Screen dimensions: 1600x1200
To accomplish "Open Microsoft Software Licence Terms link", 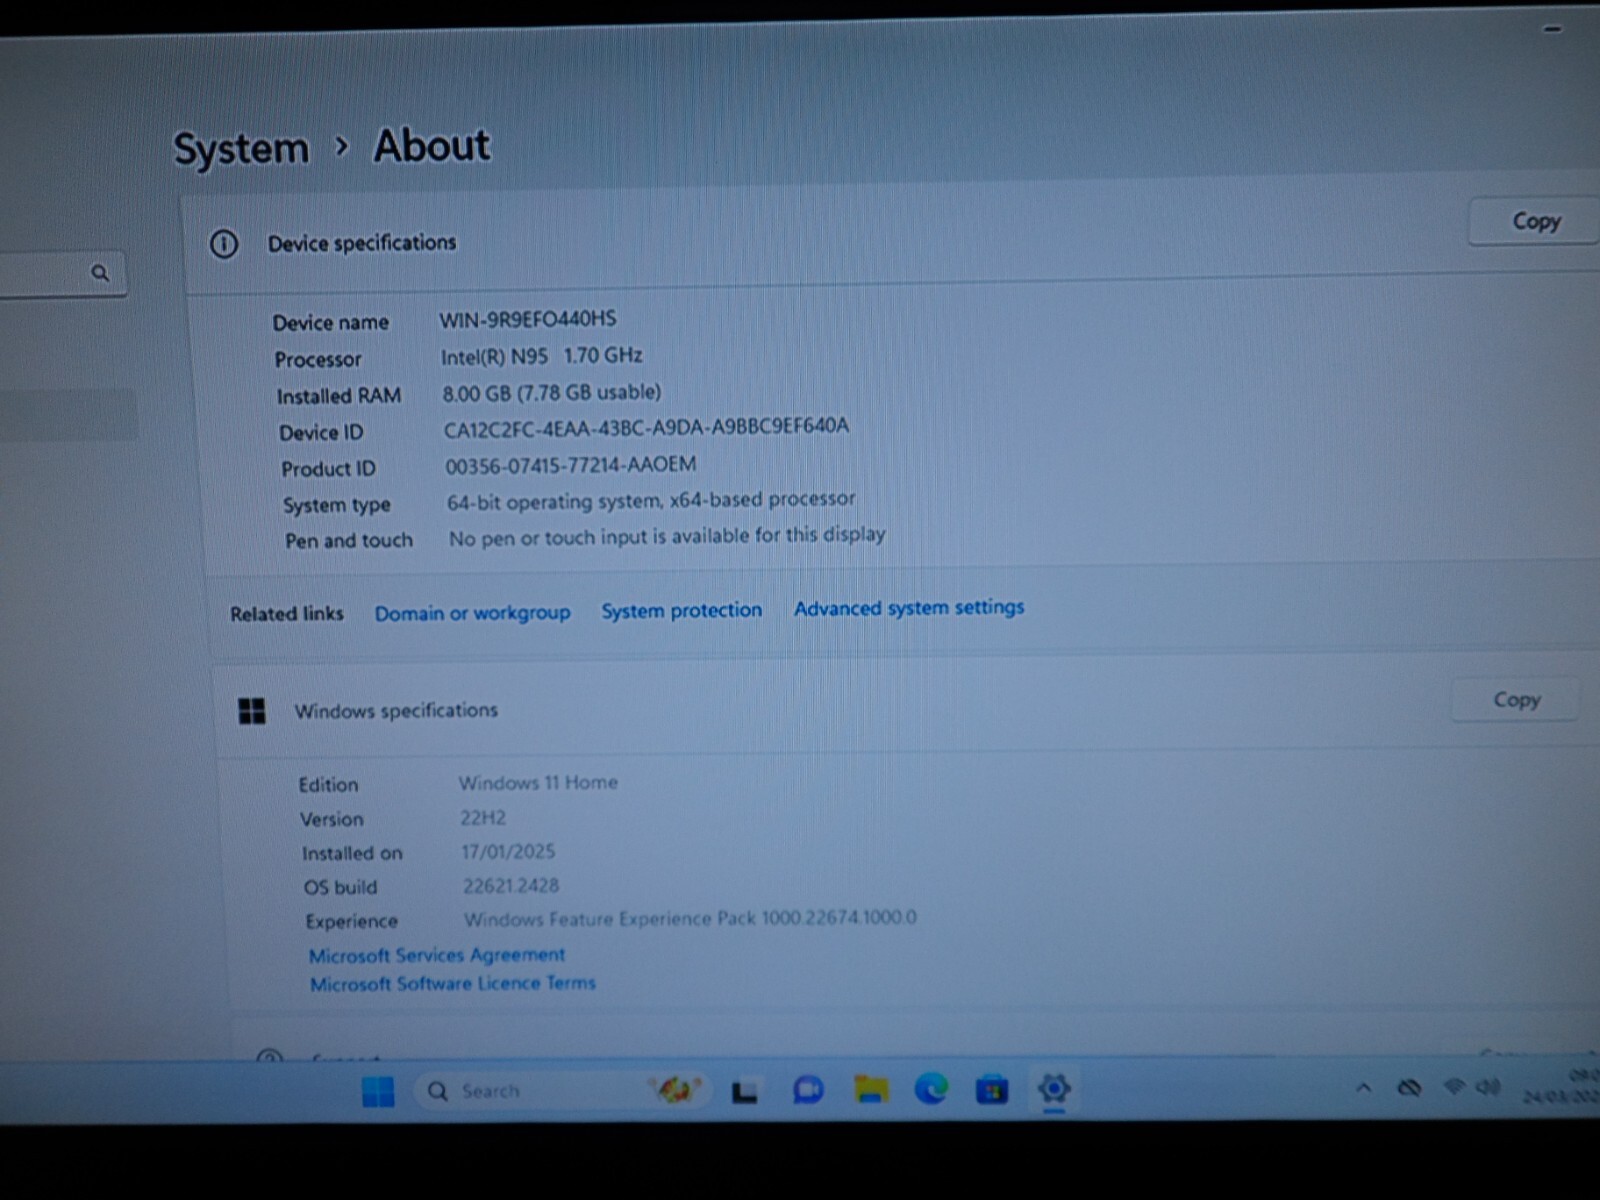I will 452,983.
